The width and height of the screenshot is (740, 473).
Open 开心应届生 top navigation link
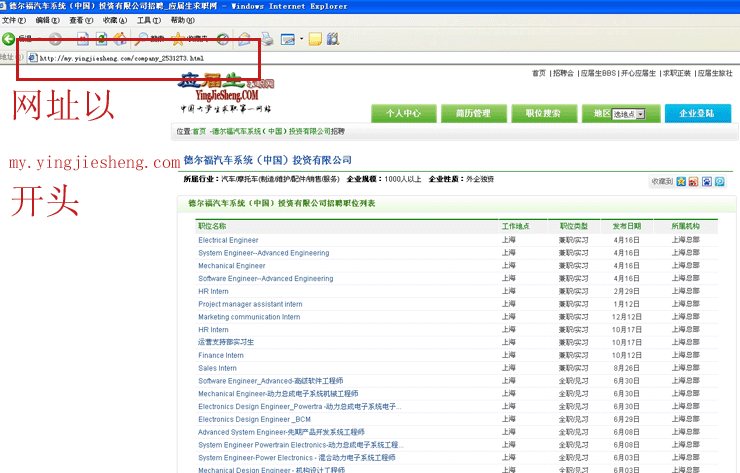coord(639,73)
